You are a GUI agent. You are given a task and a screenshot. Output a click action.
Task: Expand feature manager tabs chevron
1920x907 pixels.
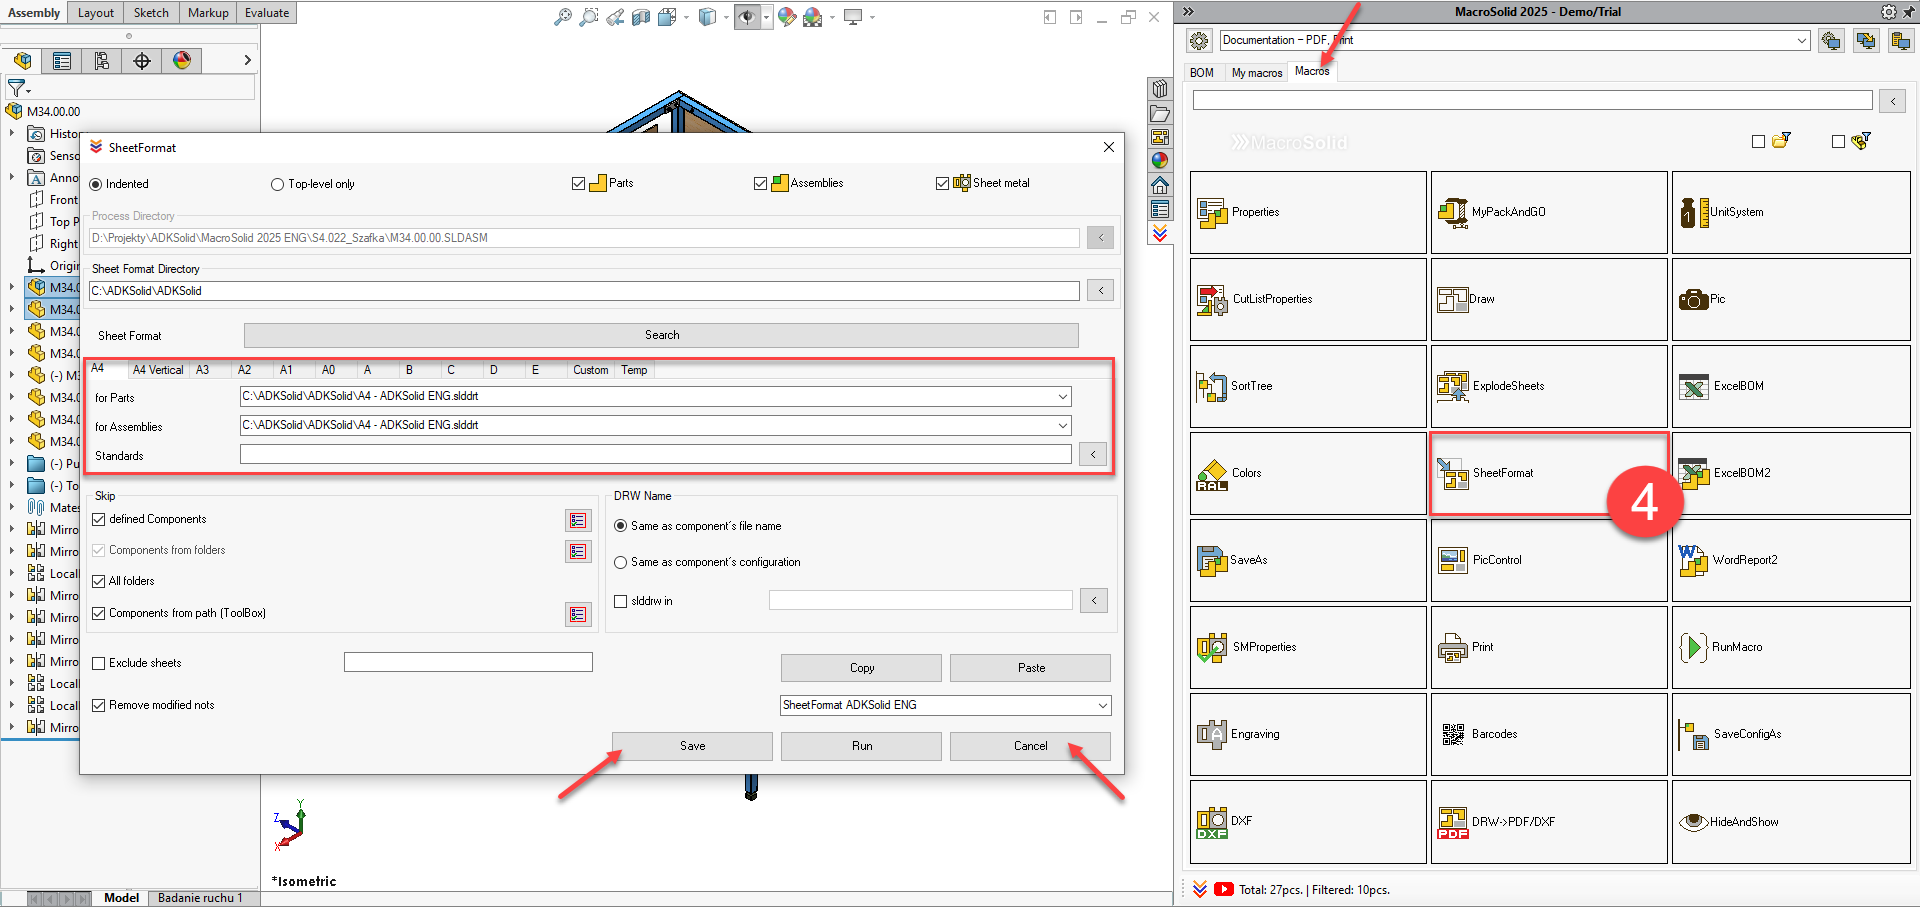coord(247,60)
